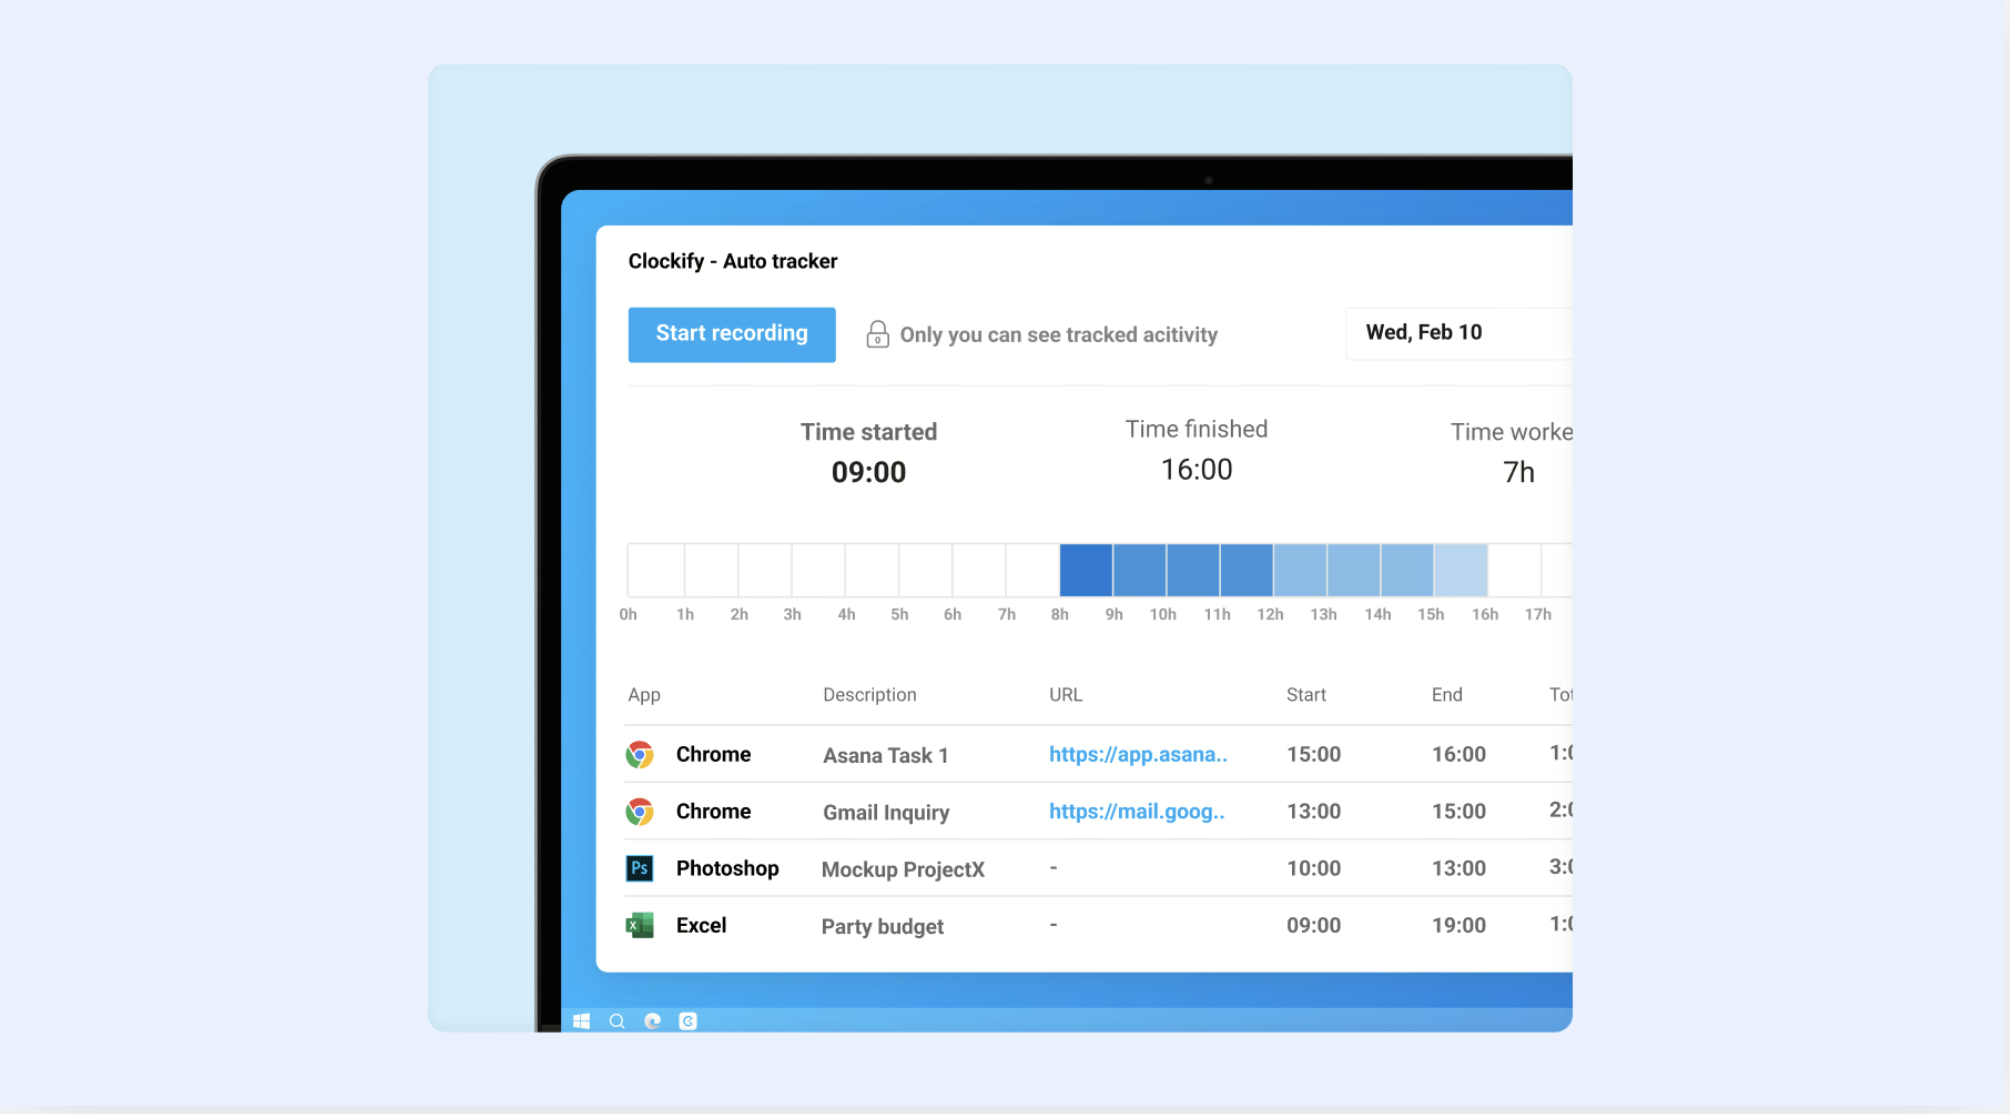Open Clockify from the taskbar
2010x1114 pixels.
pos(688,1021)
